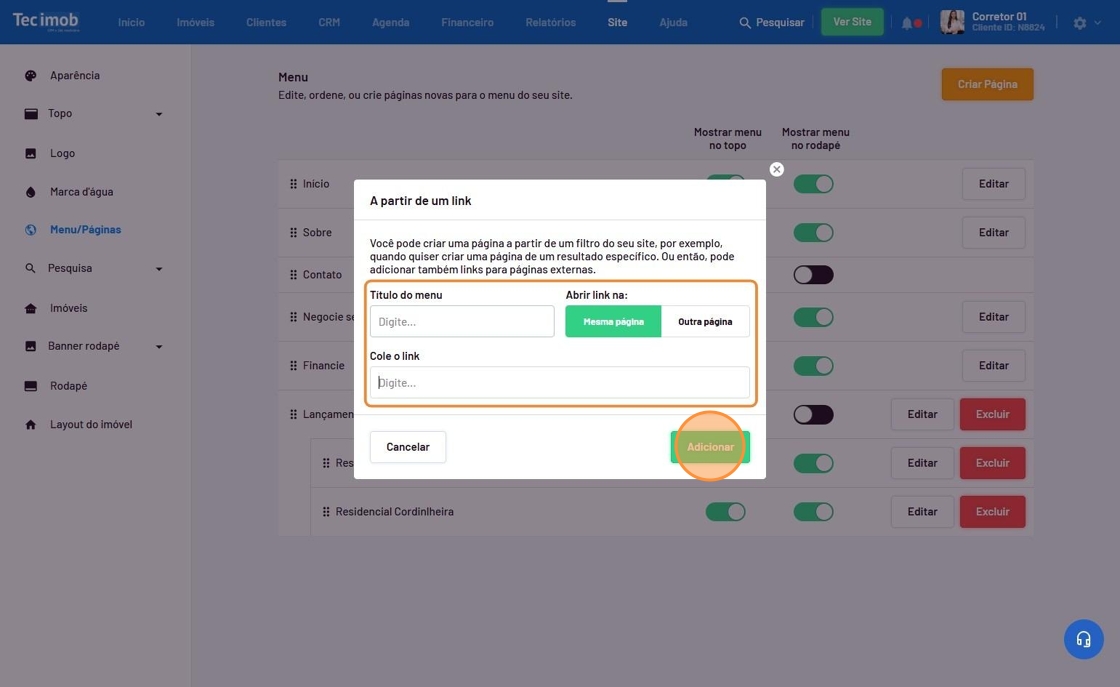Viewport: 1120px width, 687px height.
Task: Click the Aparência palette icon in sidebar
Action: pyautogui.click(x=31, y=76)
